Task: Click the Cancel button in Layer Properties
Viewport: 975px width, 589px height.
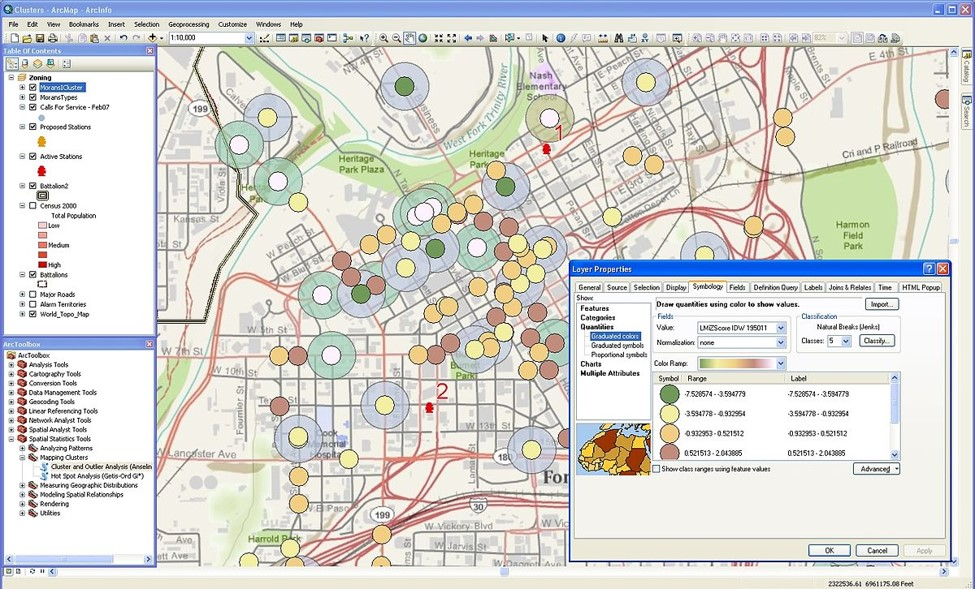Action: coord(877,550)
